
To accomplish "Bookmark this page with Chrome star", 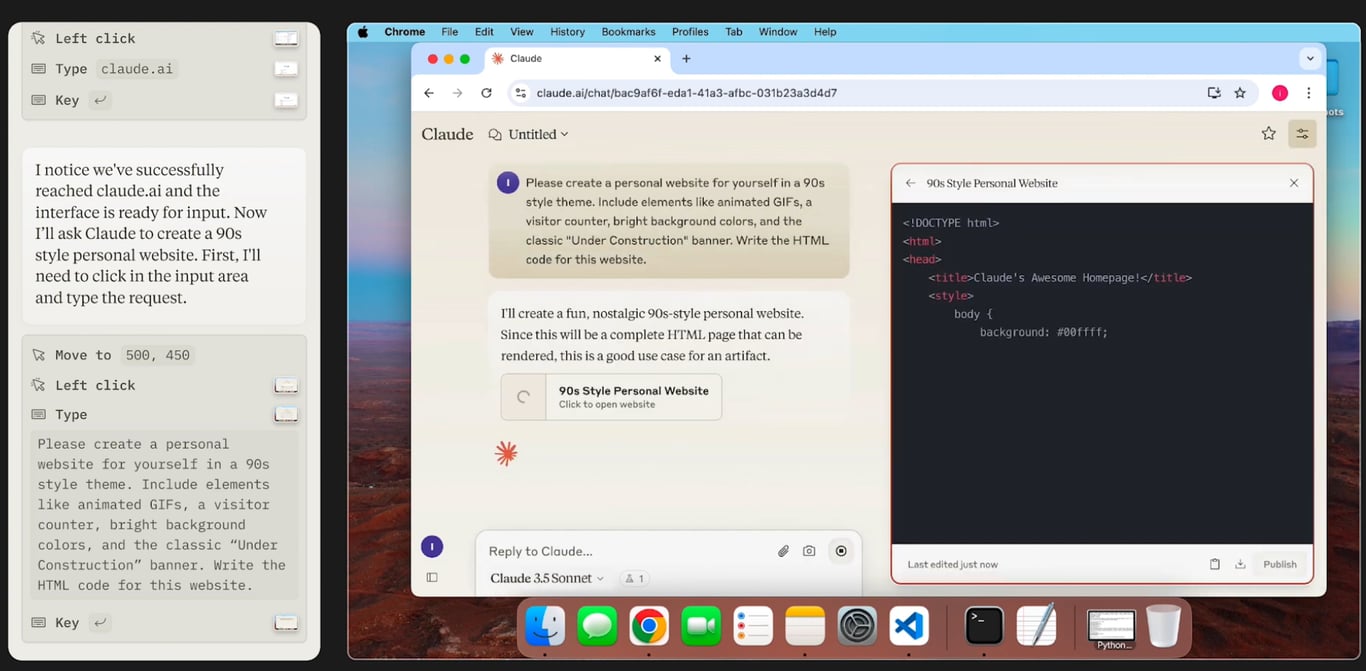I will (1240, 93).
